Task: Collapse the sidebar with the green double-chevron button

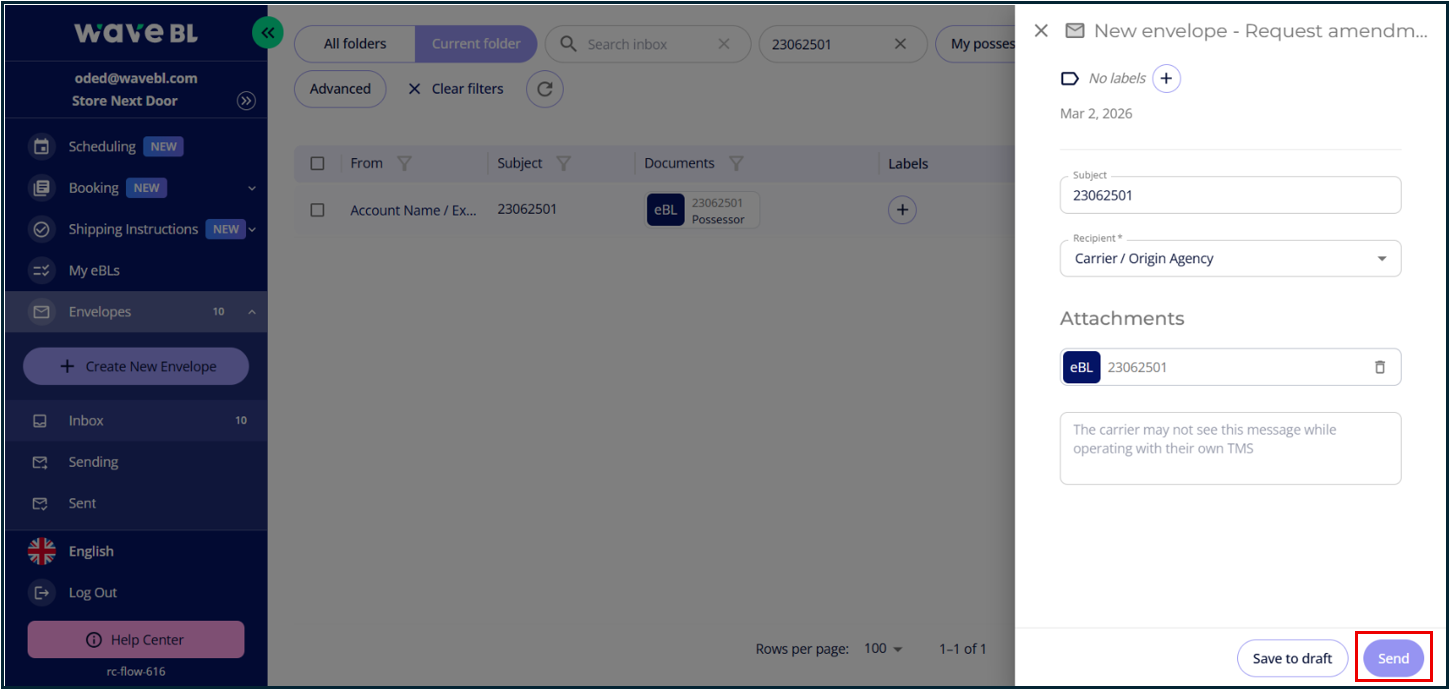Action: point(267,33)
